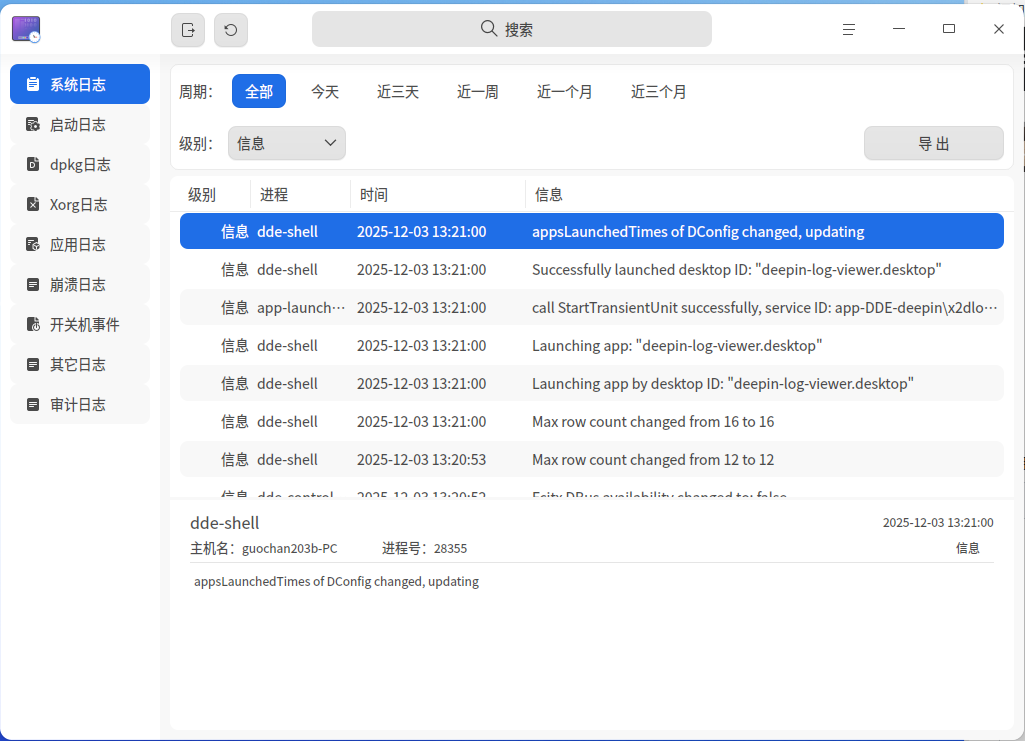Open Xorg日志 in the sidebar

pyautogui.click(x=80, y=205)
